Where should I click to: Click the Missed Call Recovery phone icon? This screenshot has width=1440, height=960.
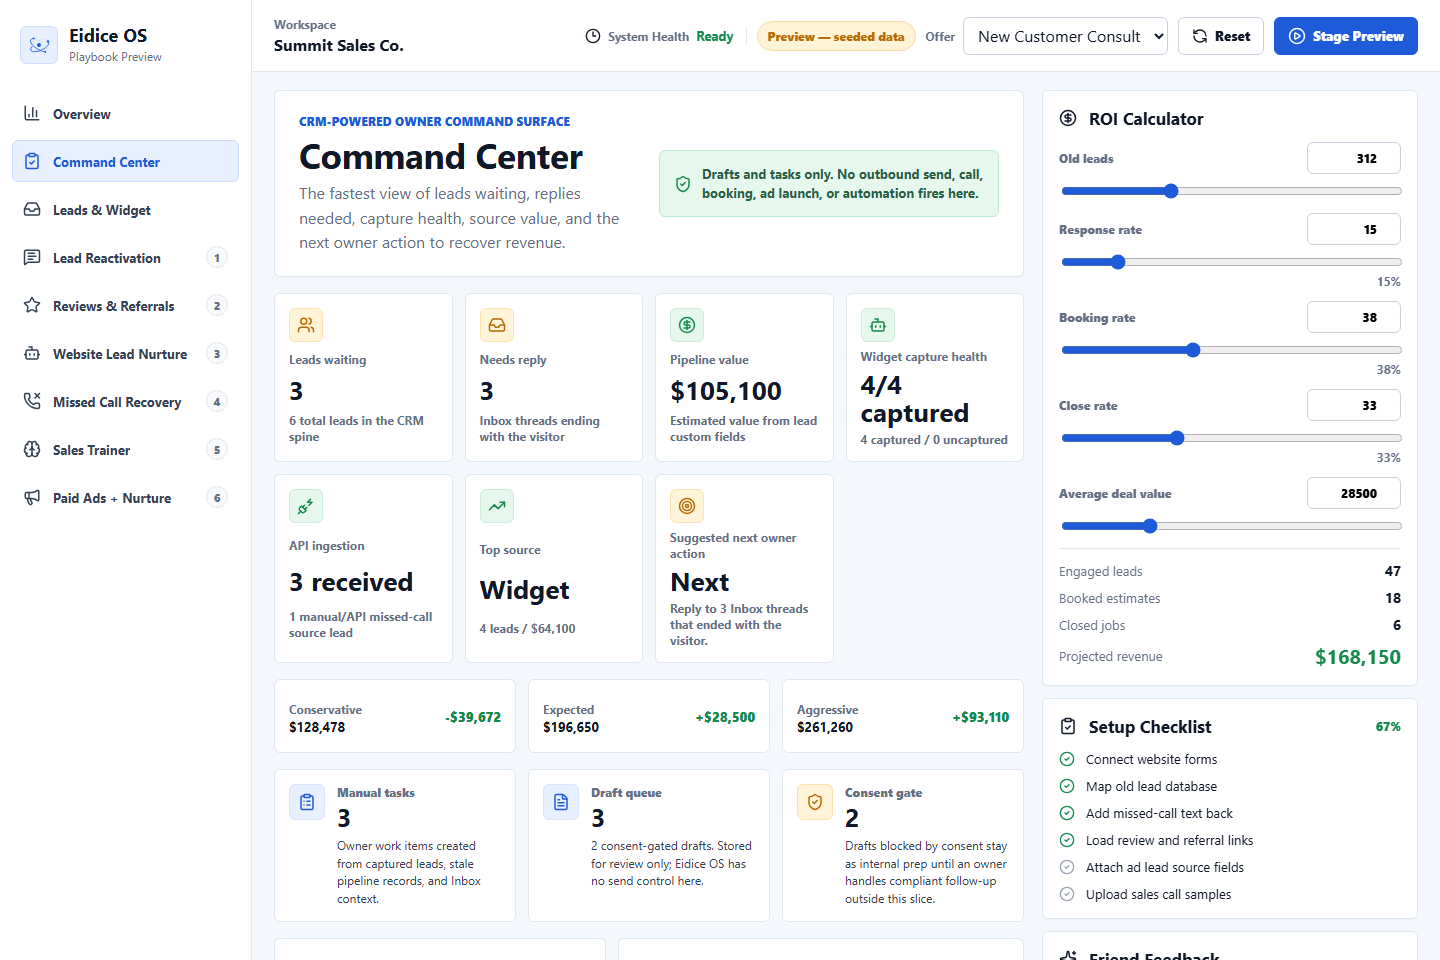(x=32, y=401)
